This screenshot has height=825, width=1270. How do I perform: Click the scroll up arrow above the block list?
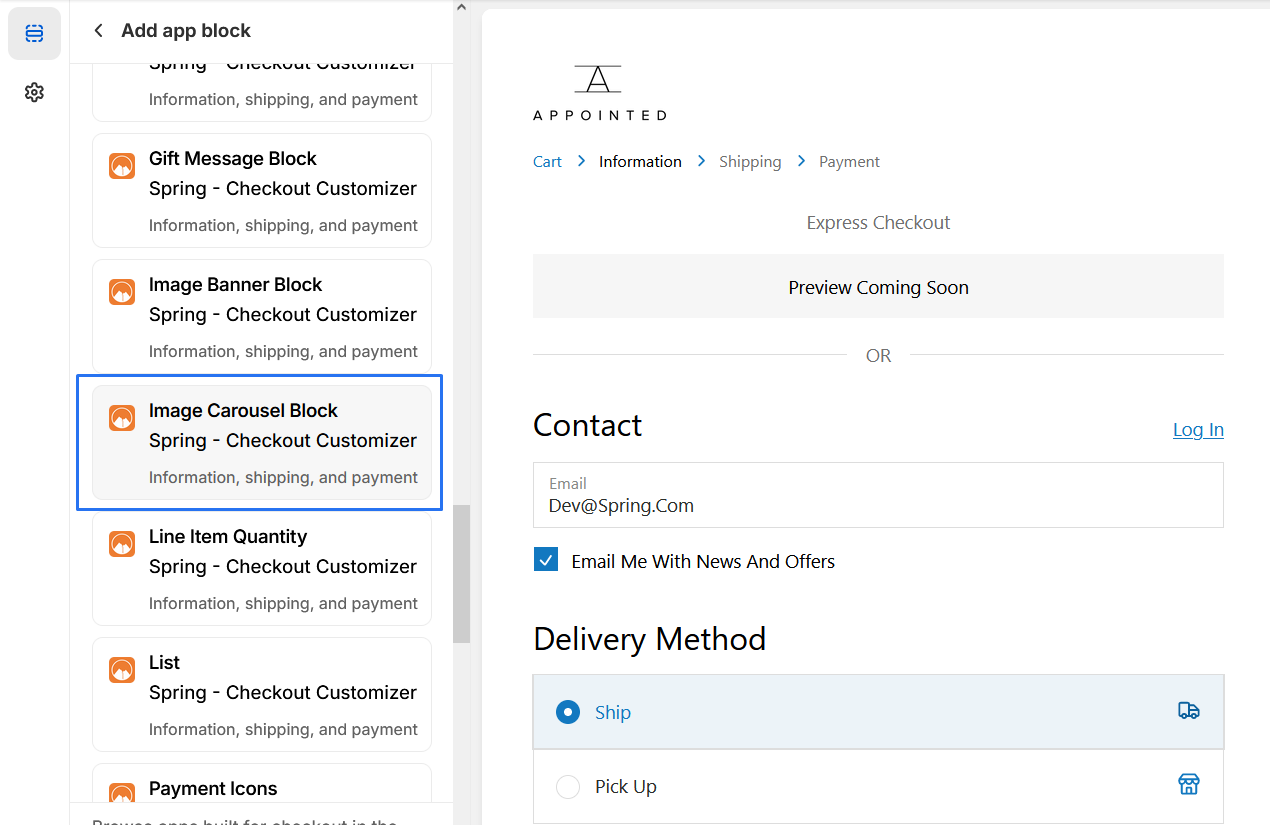(461, 8)
